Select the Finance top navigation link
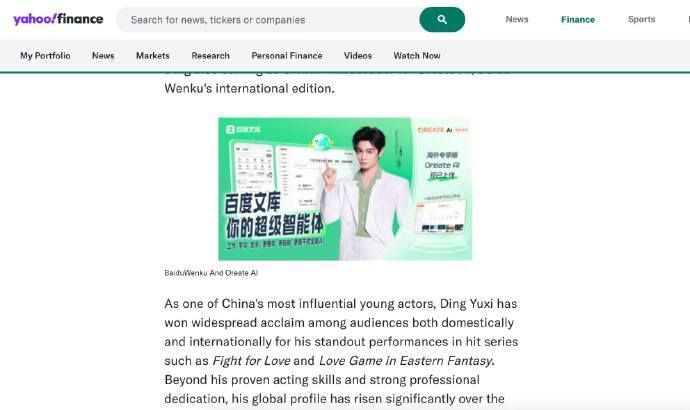The image size is (690, 410). pyautogui.click(x=577, y=19)
